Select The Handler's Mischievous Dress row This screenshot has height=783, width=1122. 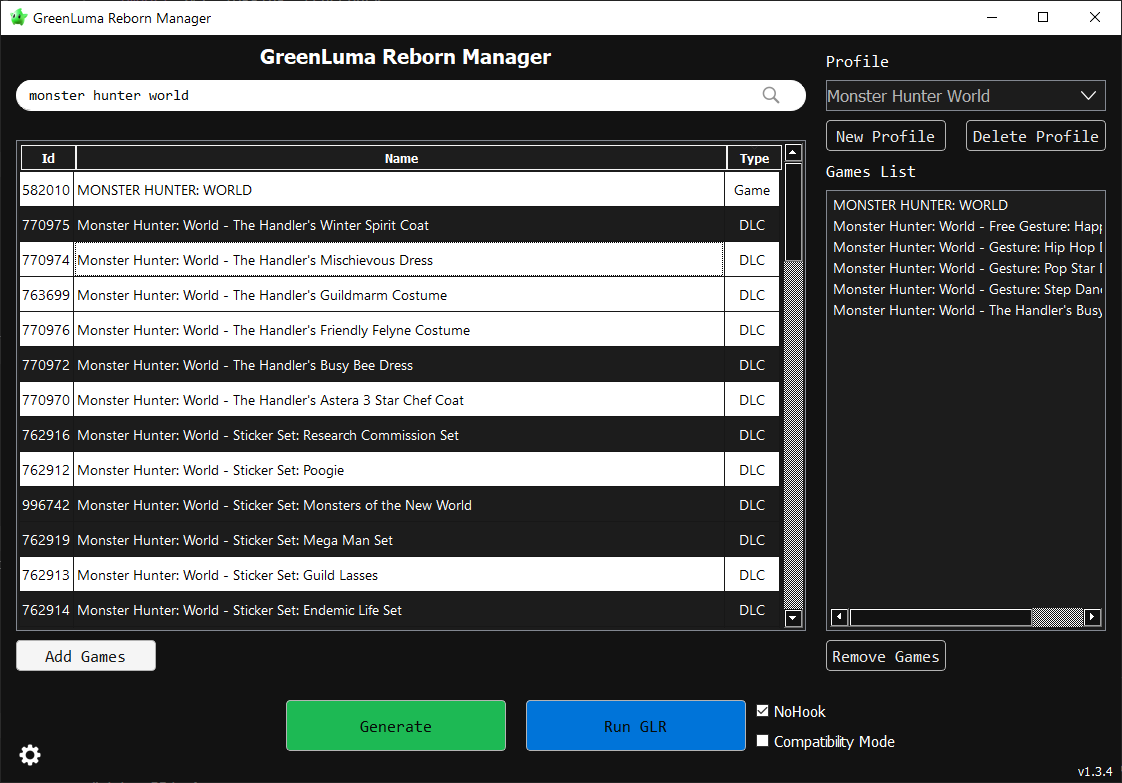click(400, 260)
